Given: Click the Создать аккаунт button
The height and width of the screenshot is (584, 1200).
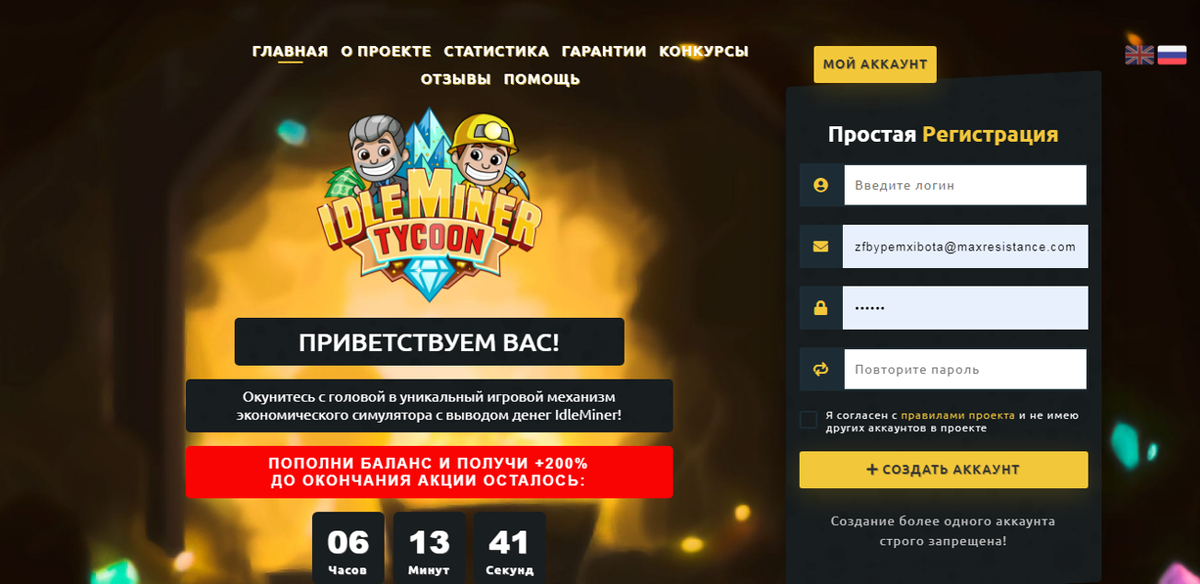Looking at the screenshot, I should pyautogui.click(x=943, y=470).
